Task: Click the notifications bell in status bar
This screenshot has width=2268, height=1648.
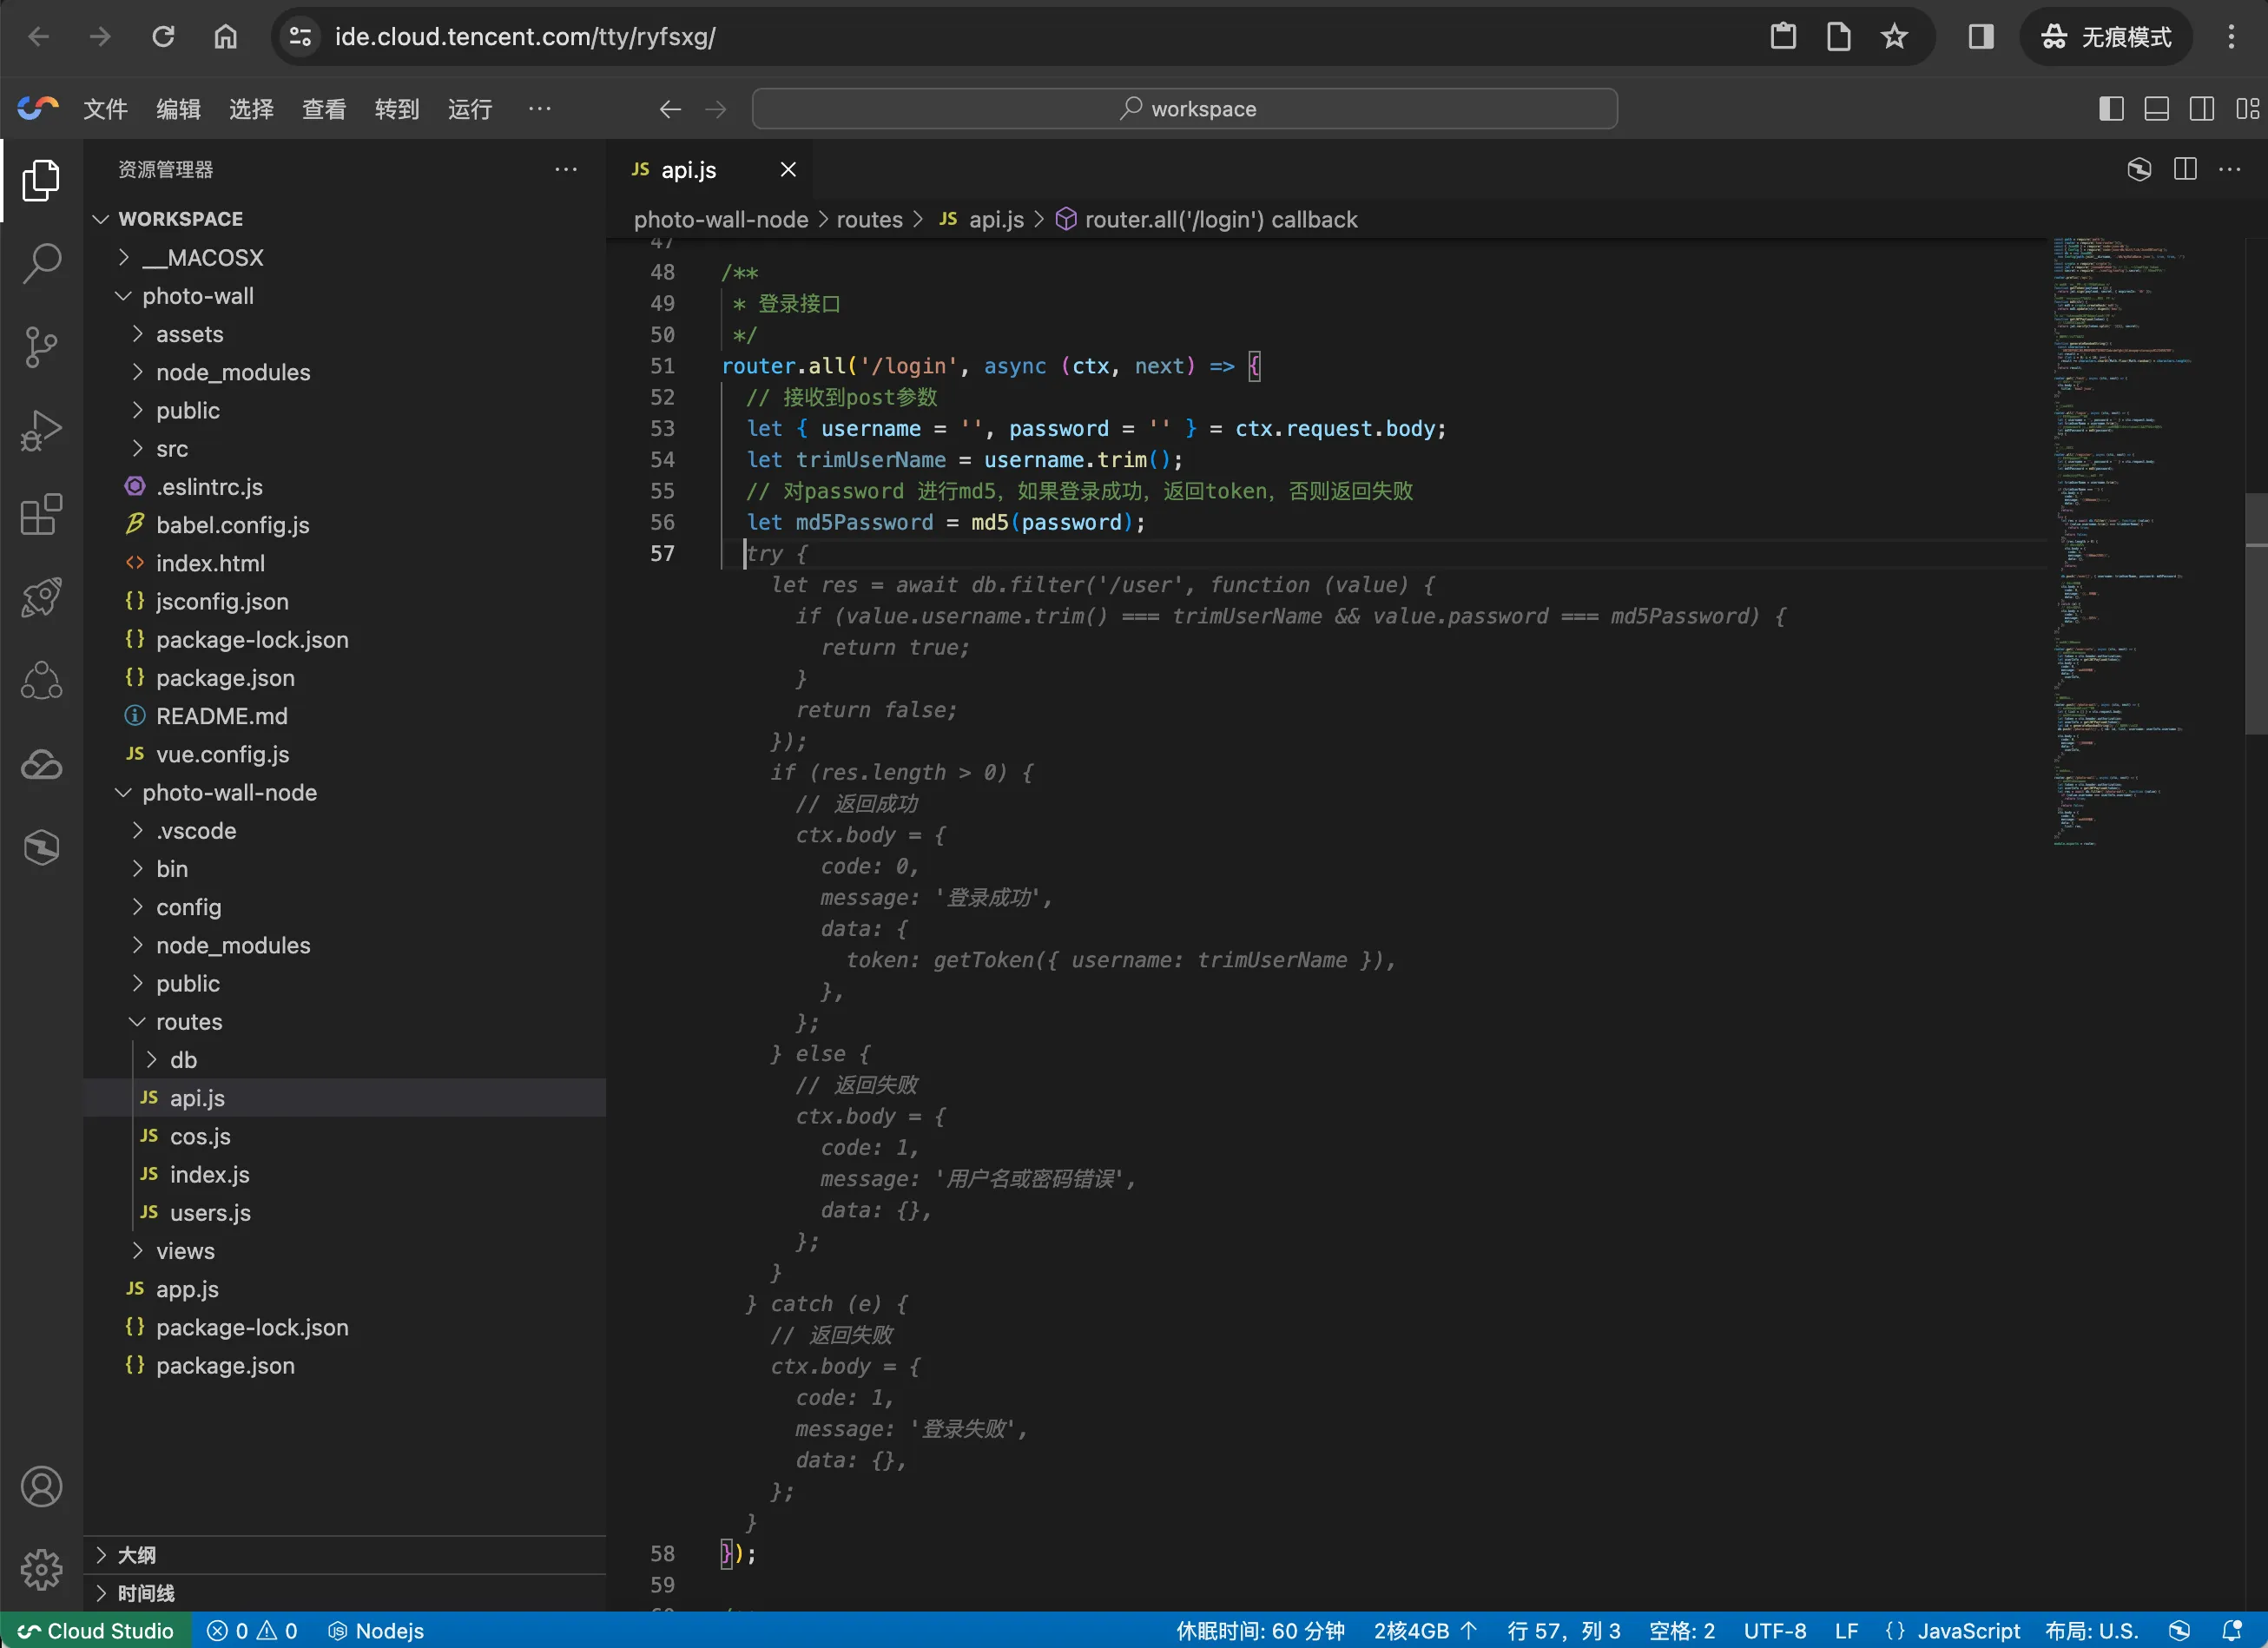Action: tap(2231, 1631)
